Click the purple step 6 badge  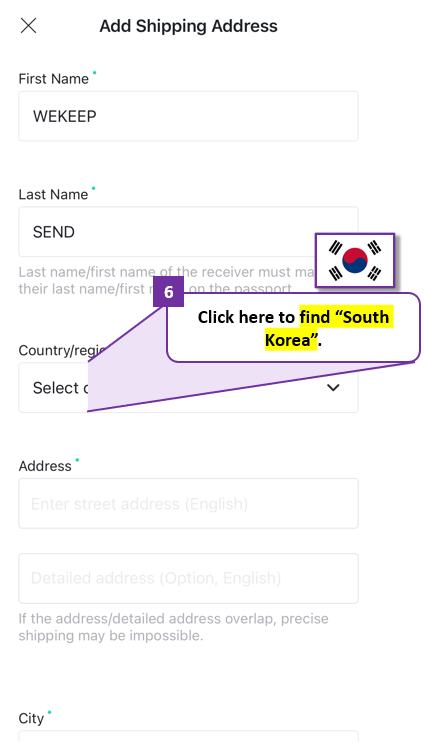click(x=168, y=291)
